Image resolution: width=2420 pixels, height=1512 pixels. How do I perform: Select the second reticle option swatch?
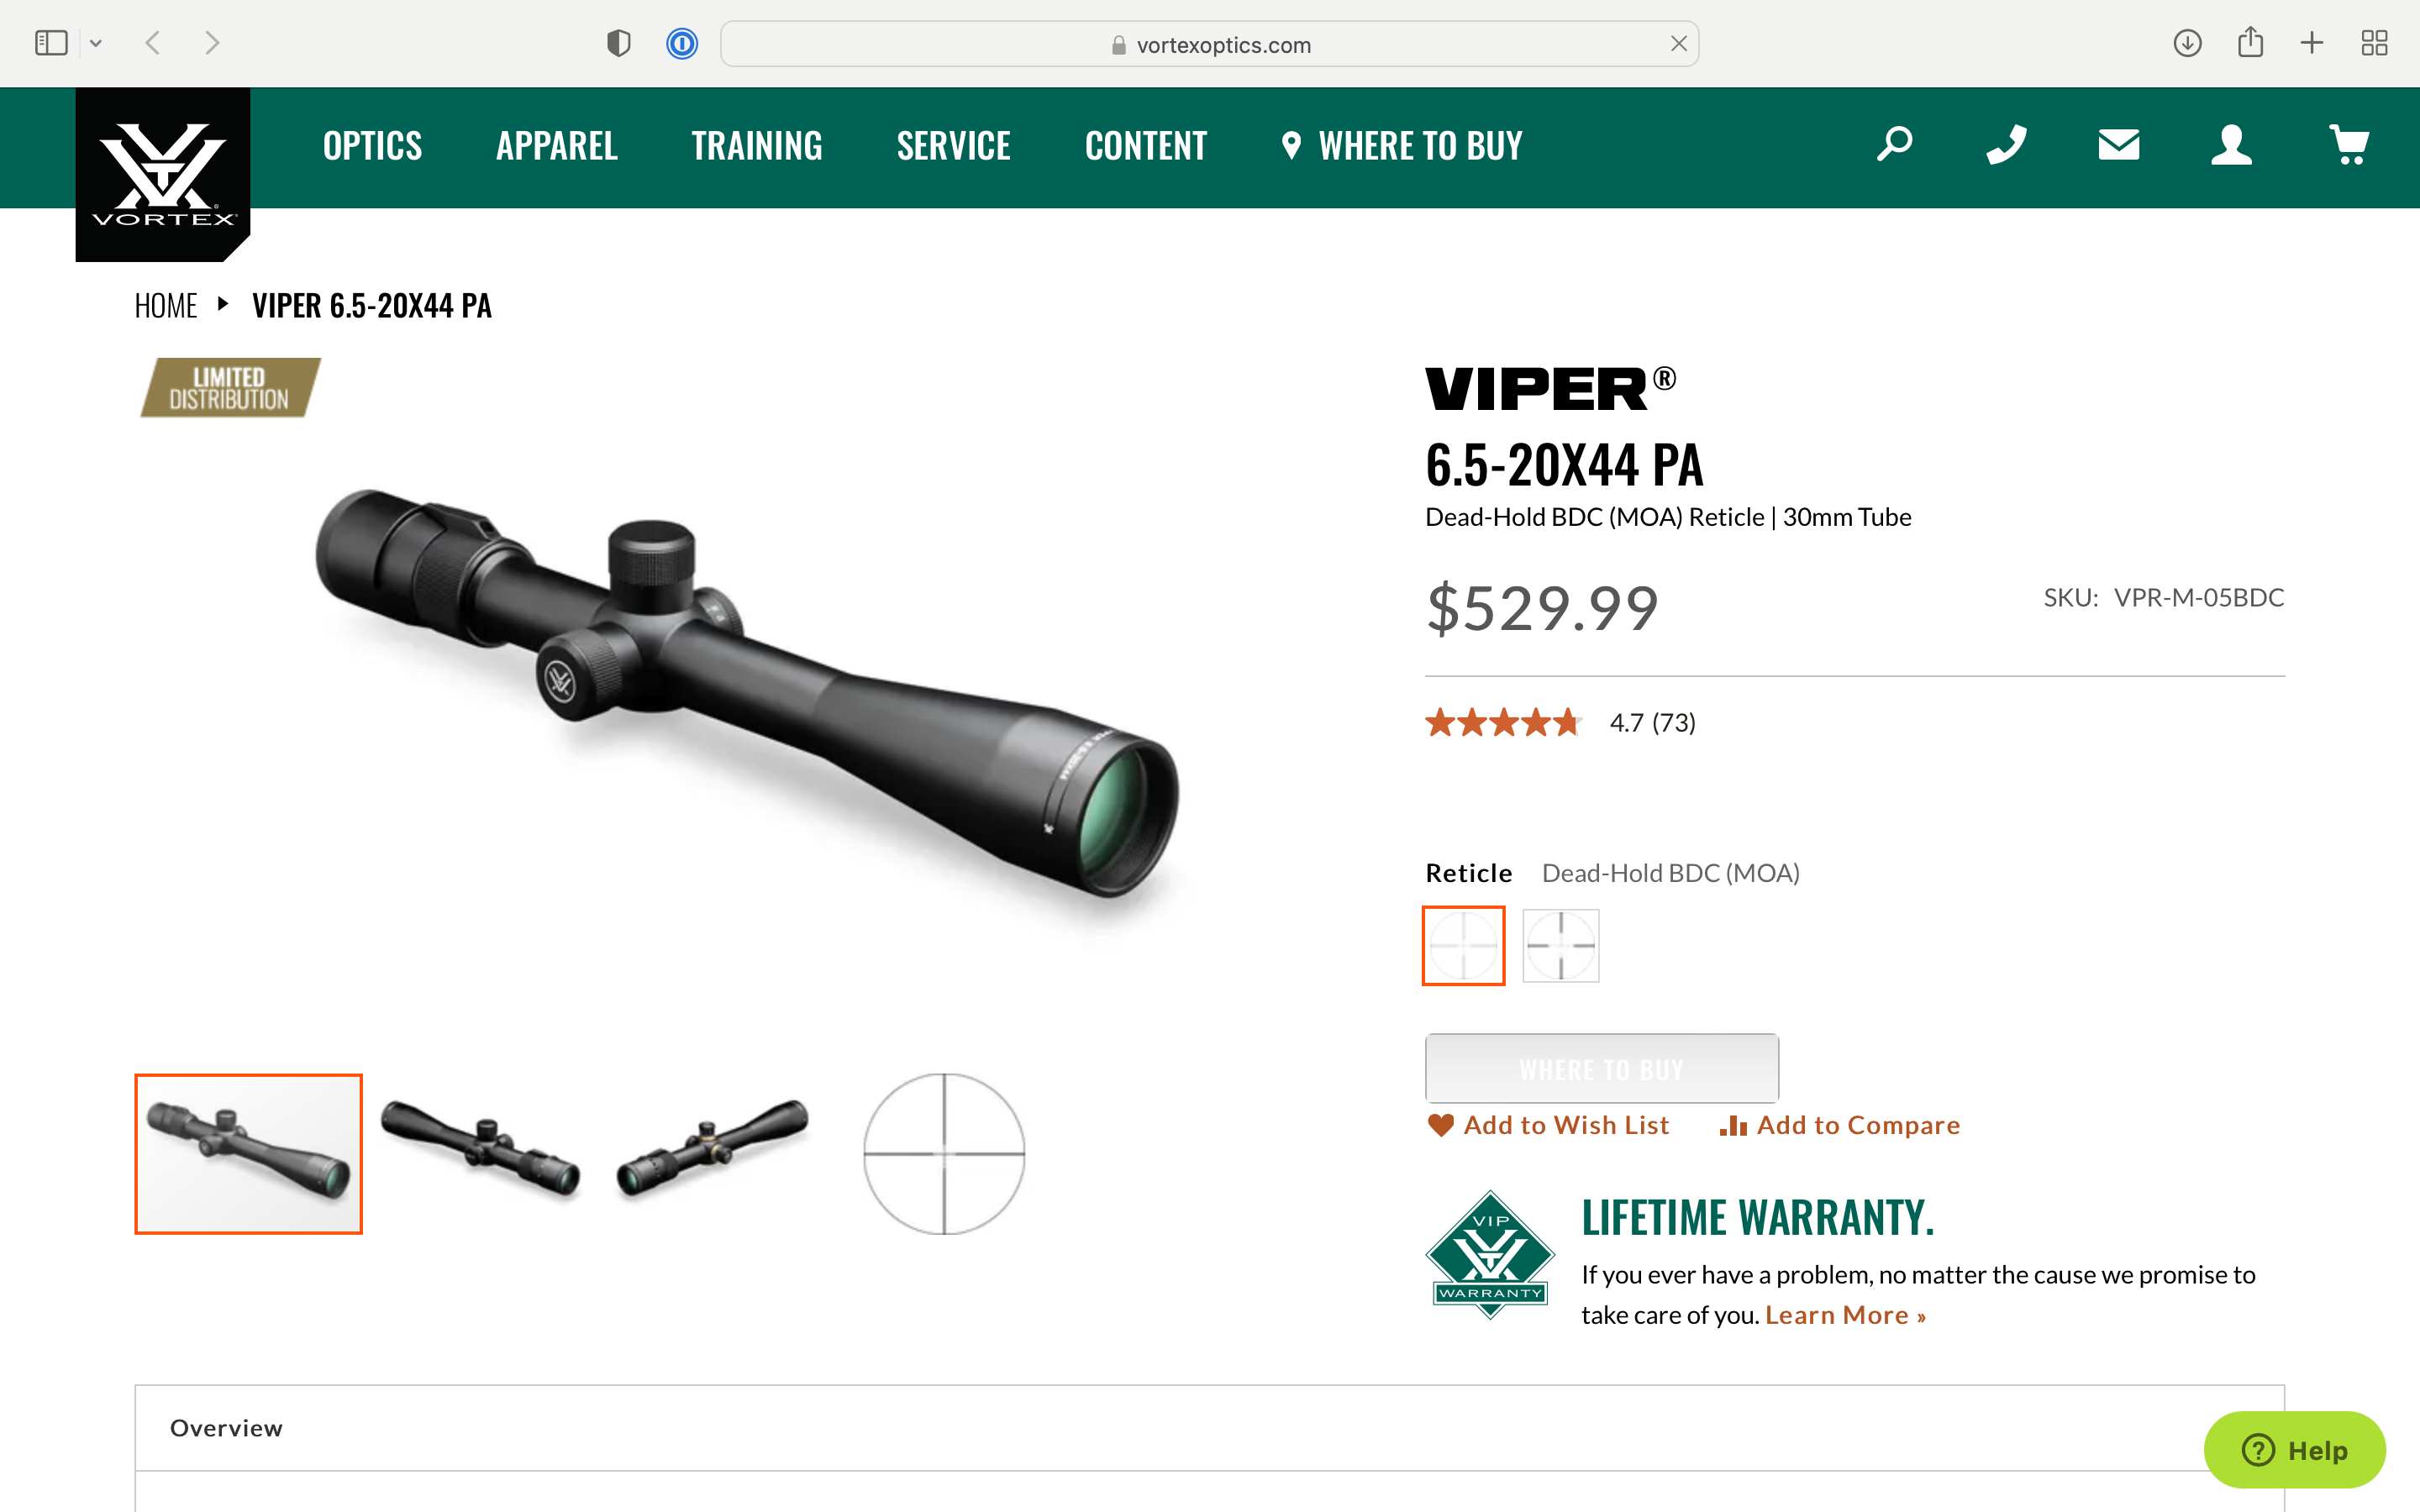(x=1560, y=945)
